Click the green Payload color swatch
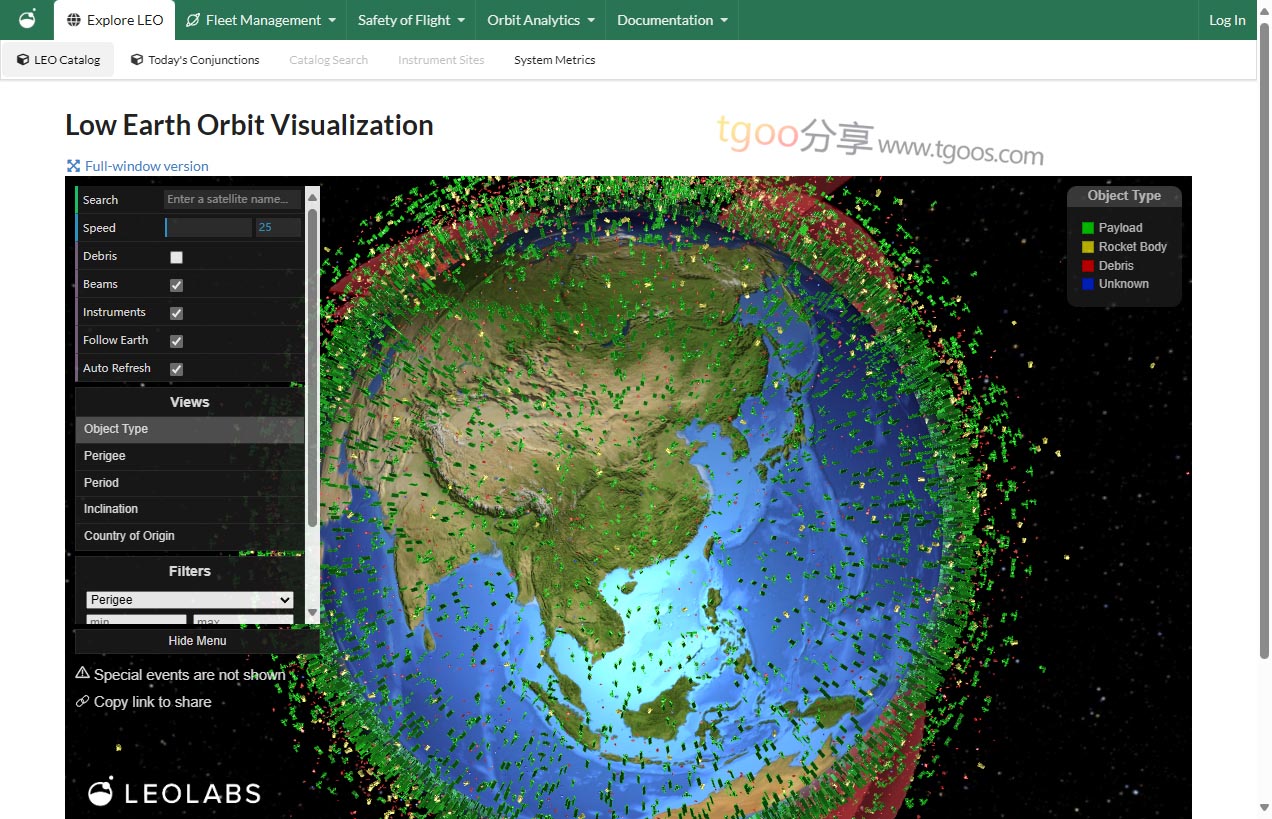Screen dimensions: 1272x819 (1088, 228)
